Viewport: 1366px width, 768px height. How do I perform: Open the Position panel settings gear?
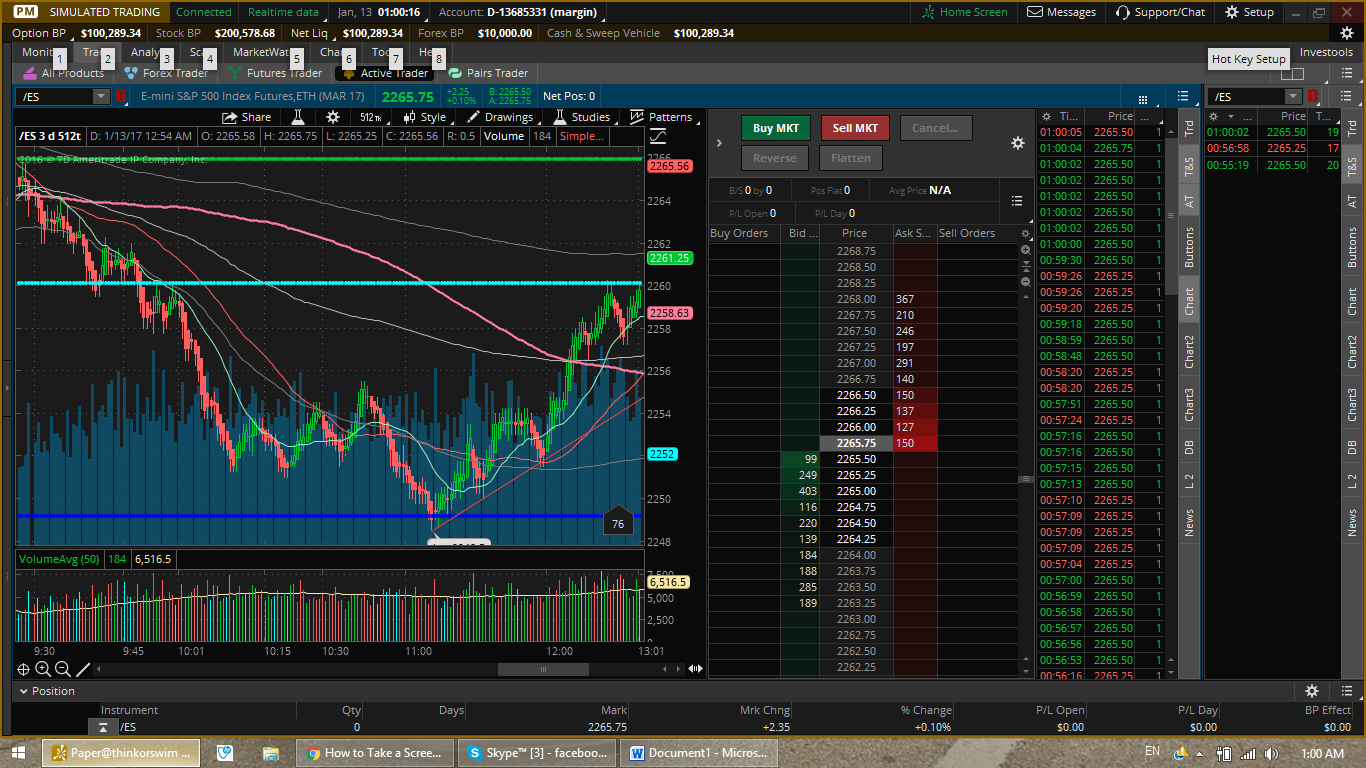pos(1312,691)
